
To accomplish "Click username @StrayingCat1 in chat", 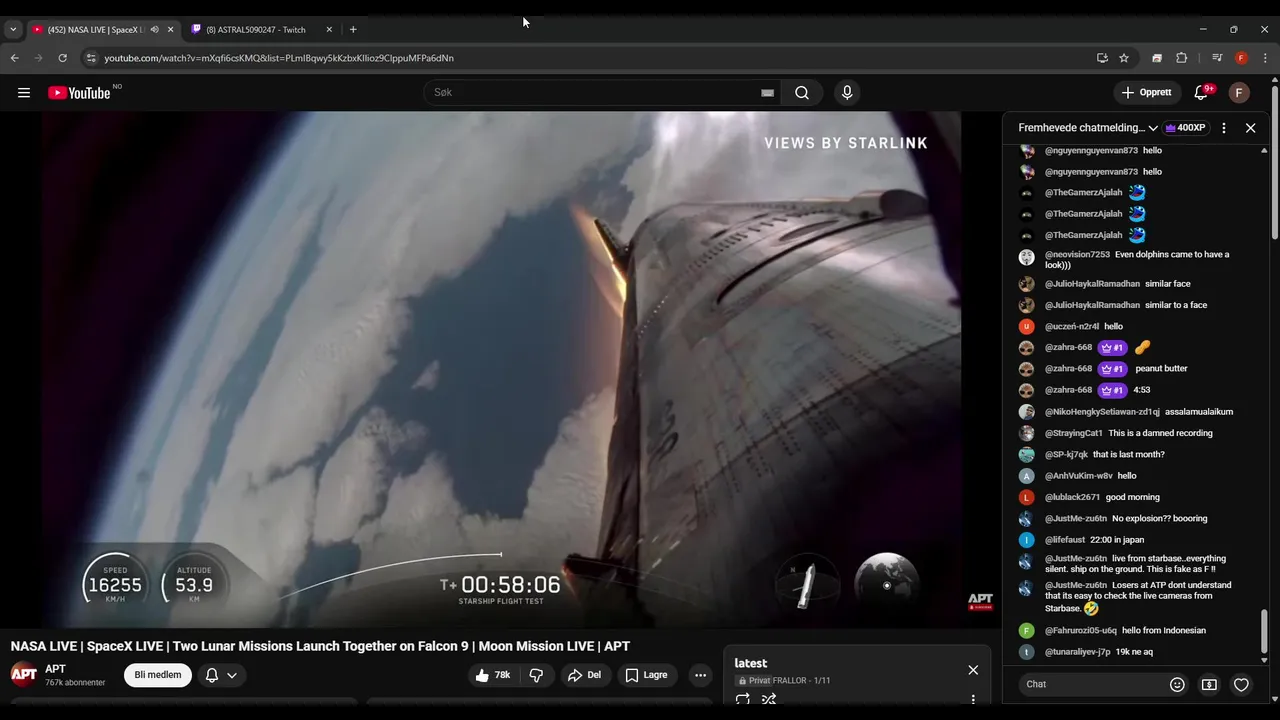I will click(1073, 434).
